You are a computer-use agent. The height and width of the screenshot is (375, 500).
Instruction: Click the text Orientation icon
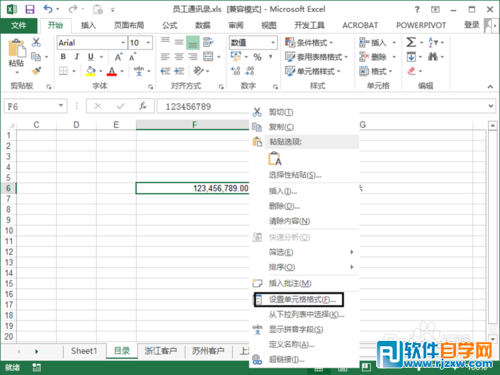click(199, 71)
